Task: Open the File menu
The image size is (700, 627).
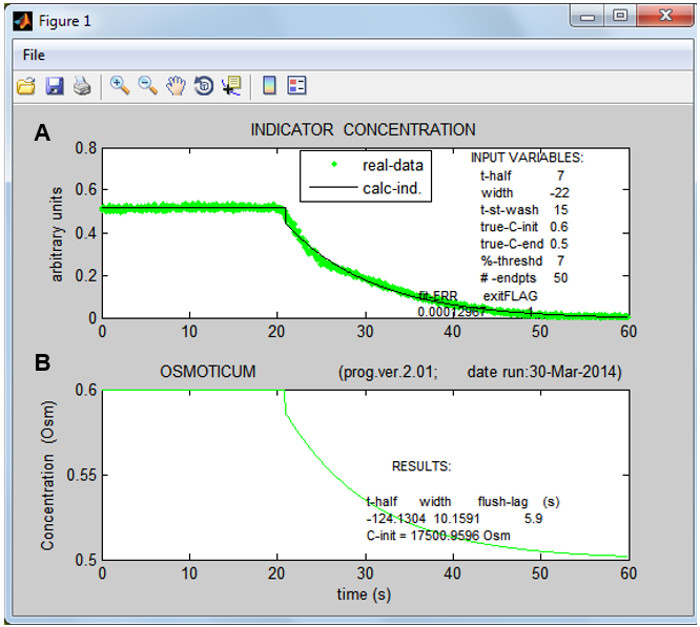Action: (33, 55)
